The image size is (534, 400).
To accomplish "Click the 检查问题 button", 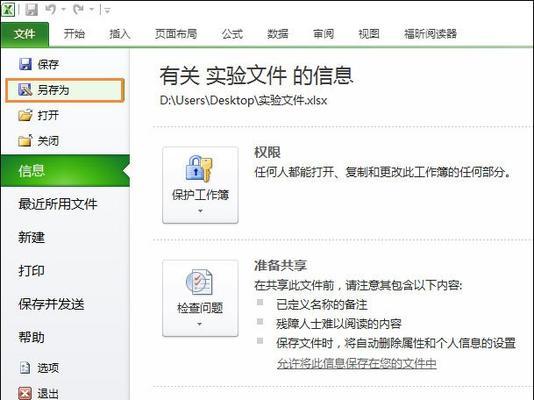I will [200, 298].
